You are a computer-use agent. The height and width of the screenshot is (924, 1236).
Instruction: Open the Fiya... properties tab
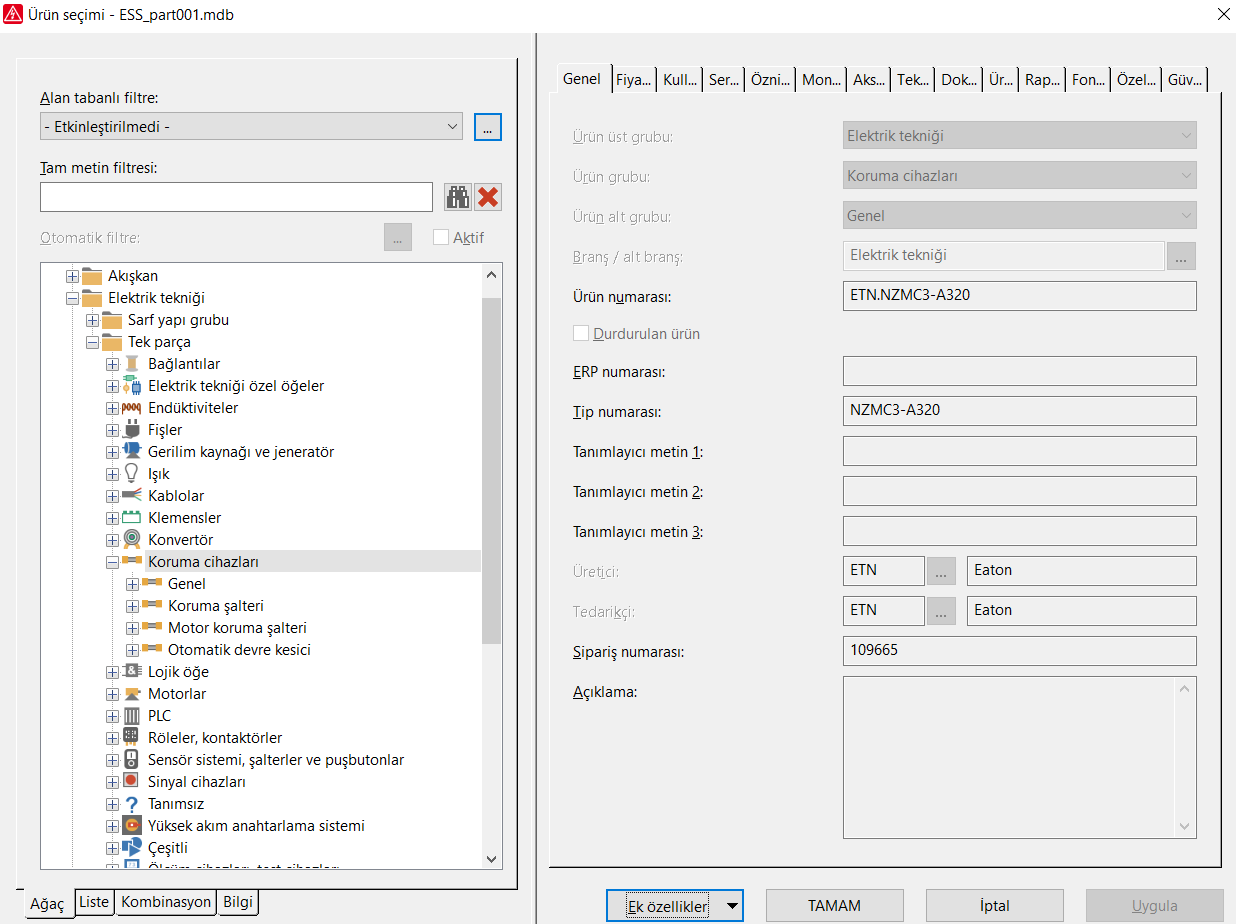[633, 80]
